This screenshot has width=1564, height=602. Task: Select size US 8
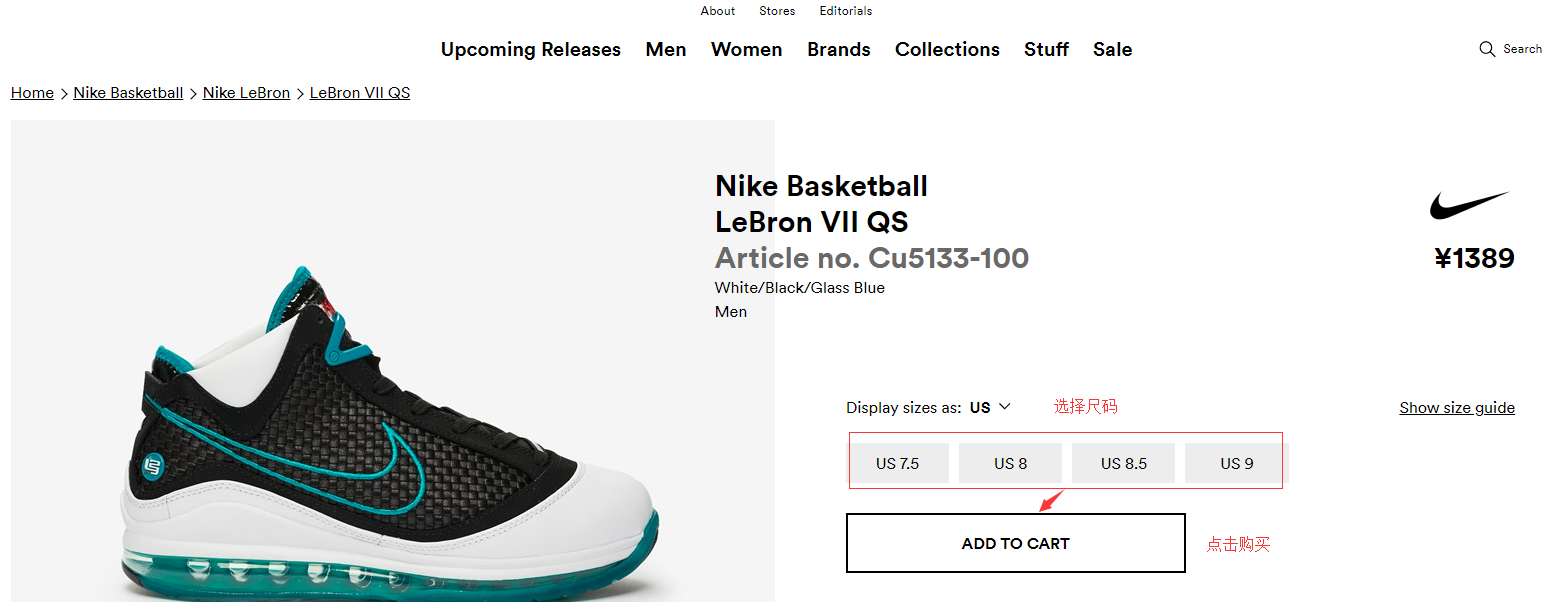pyautogui.click(x=1010, y=463)
